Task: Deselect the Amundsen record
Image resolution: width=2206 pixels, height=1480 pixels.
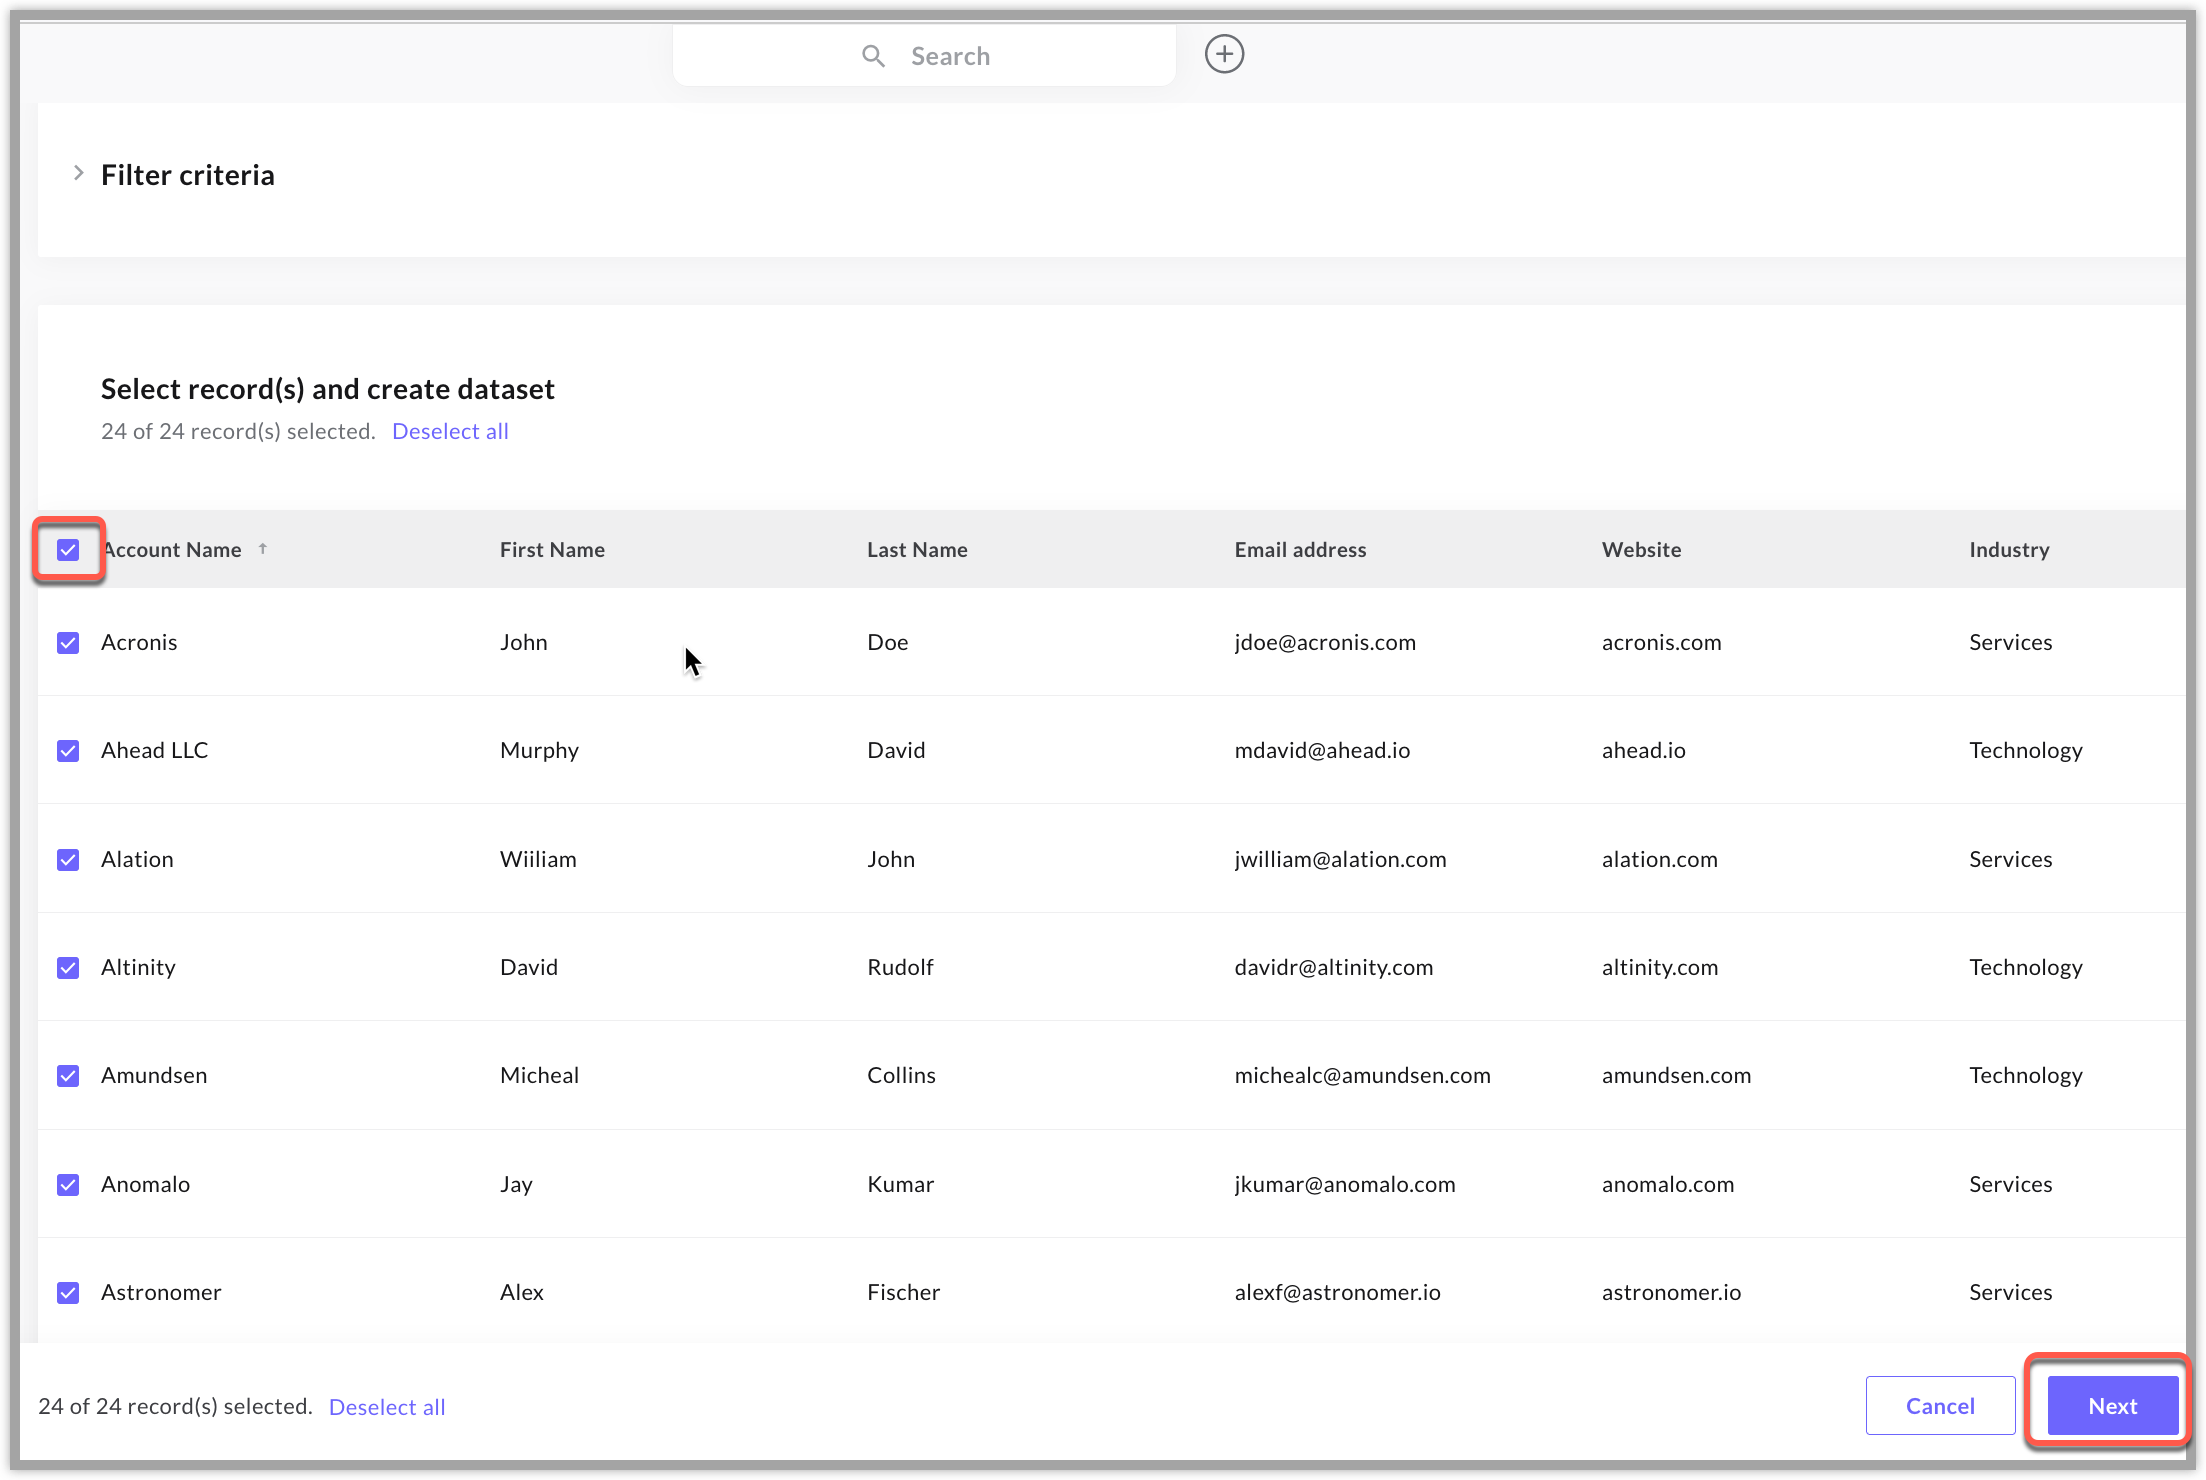Action: click(x=68, y=1075)
